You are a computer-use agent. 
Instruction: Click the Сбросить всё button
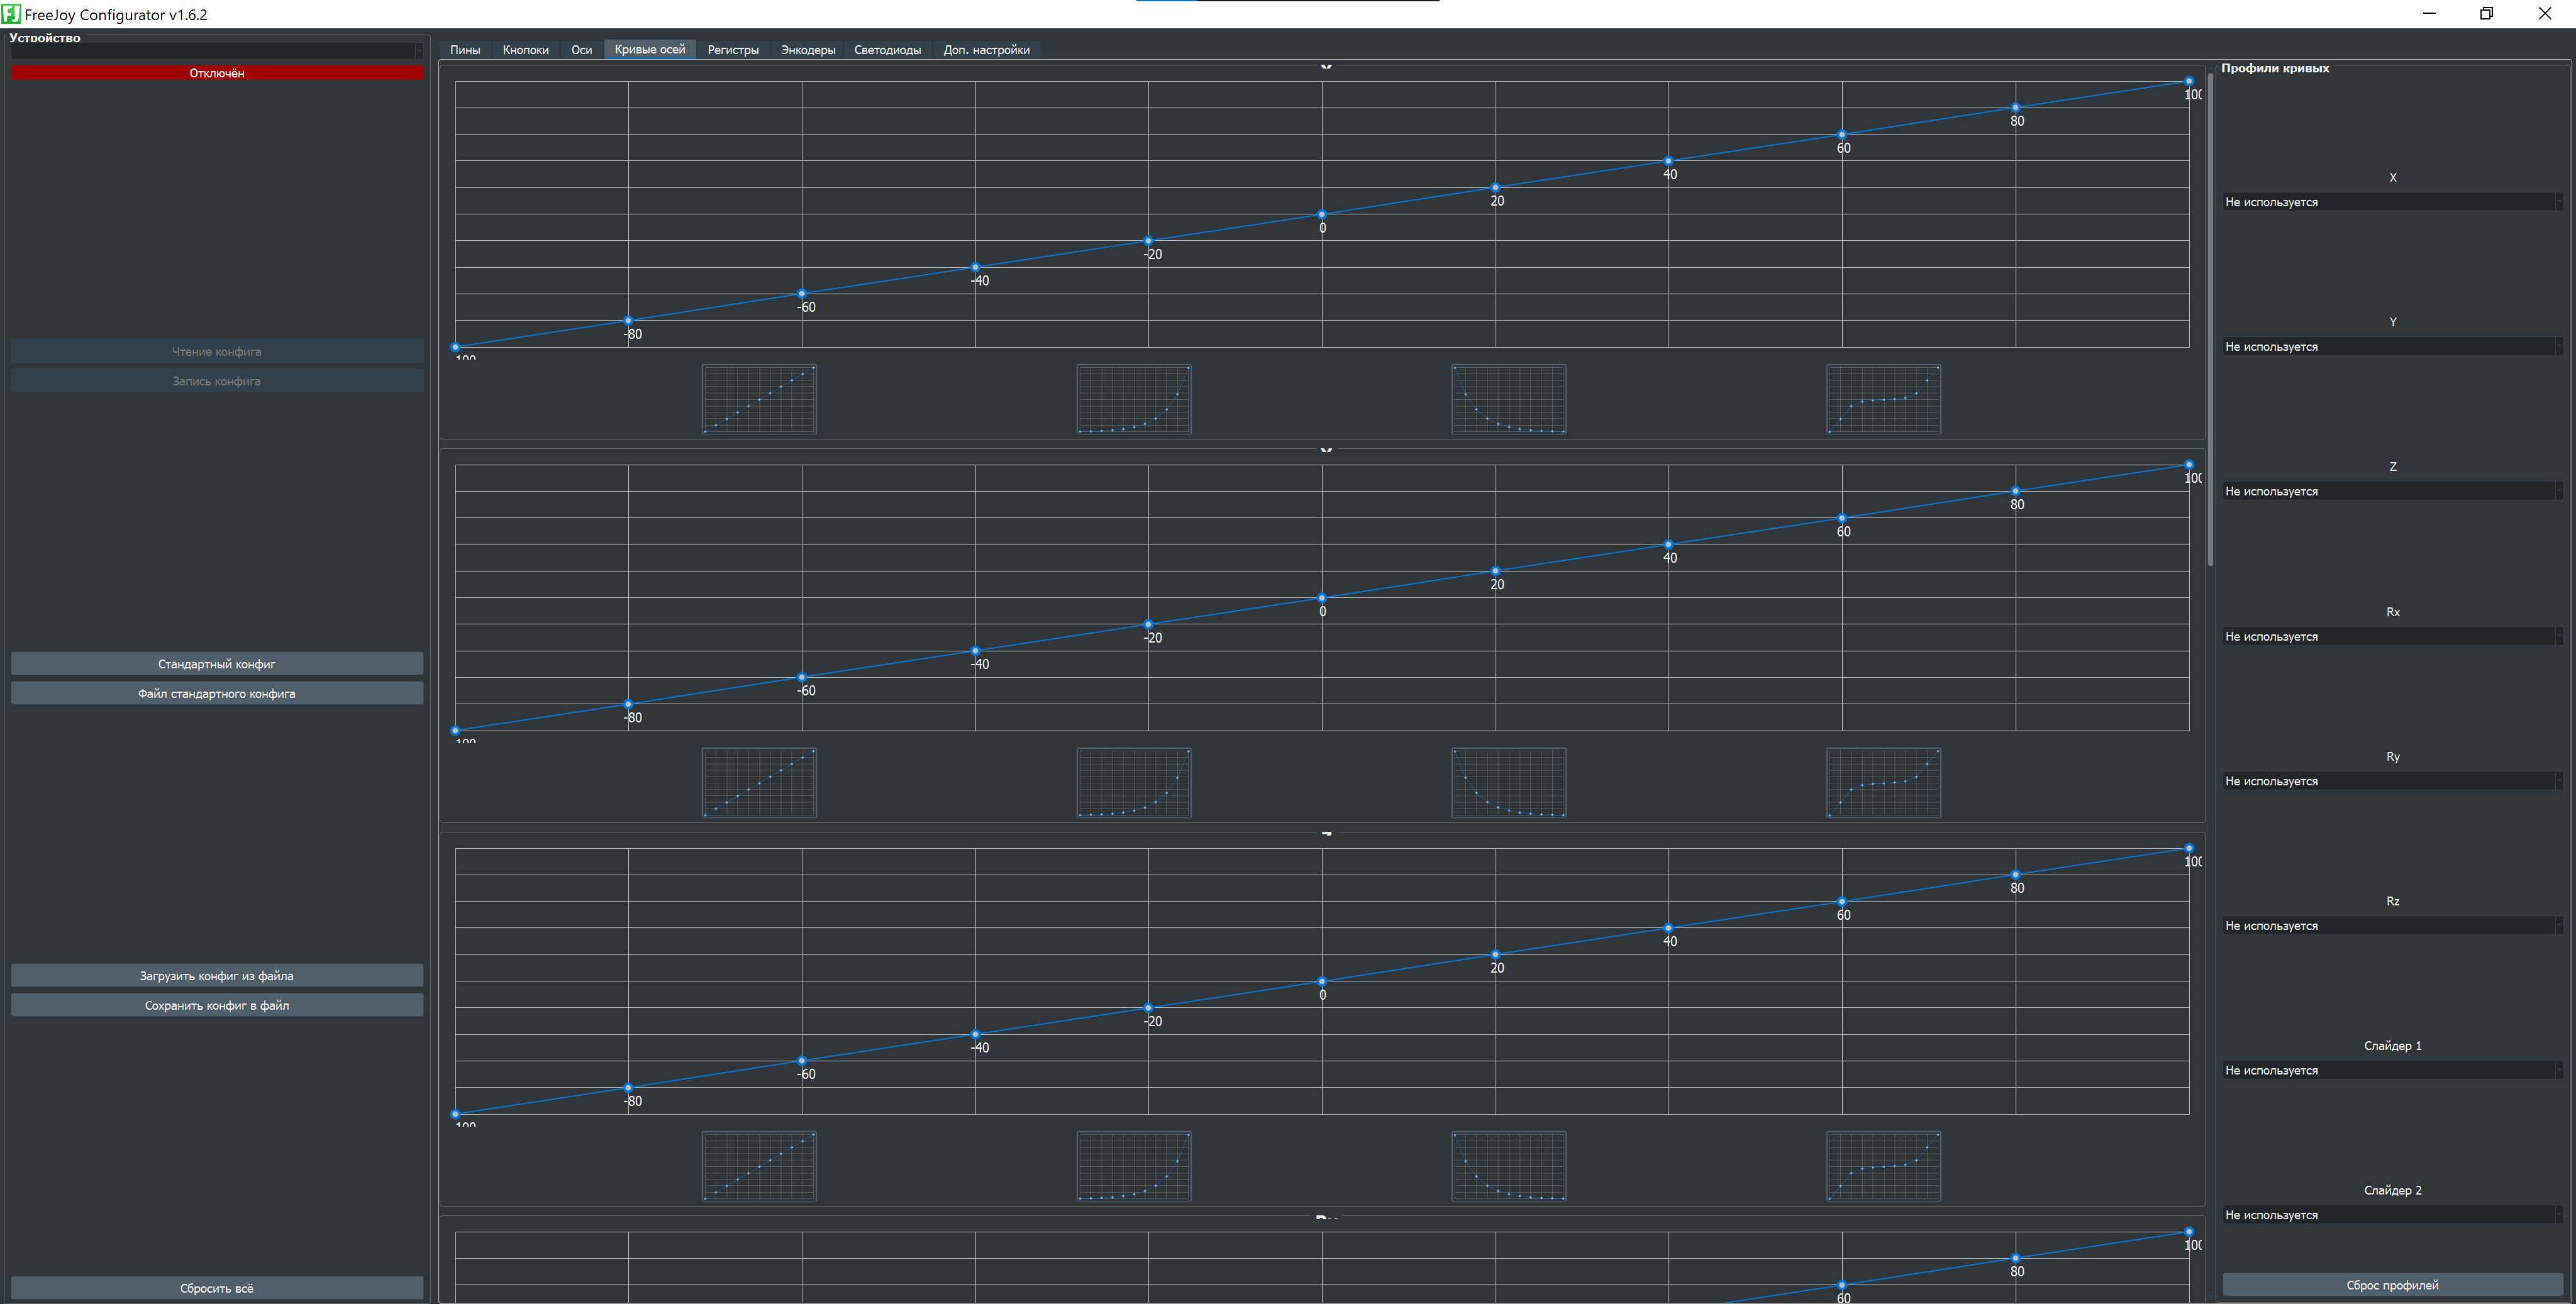click(217, 1288)
